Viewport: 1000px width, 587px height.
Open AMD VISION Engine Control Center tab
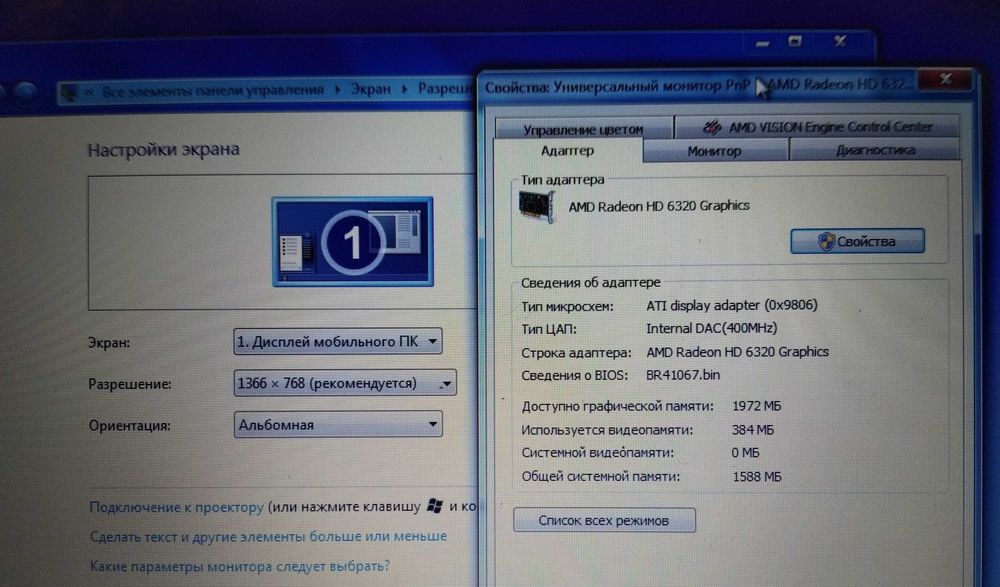(817, 127)
